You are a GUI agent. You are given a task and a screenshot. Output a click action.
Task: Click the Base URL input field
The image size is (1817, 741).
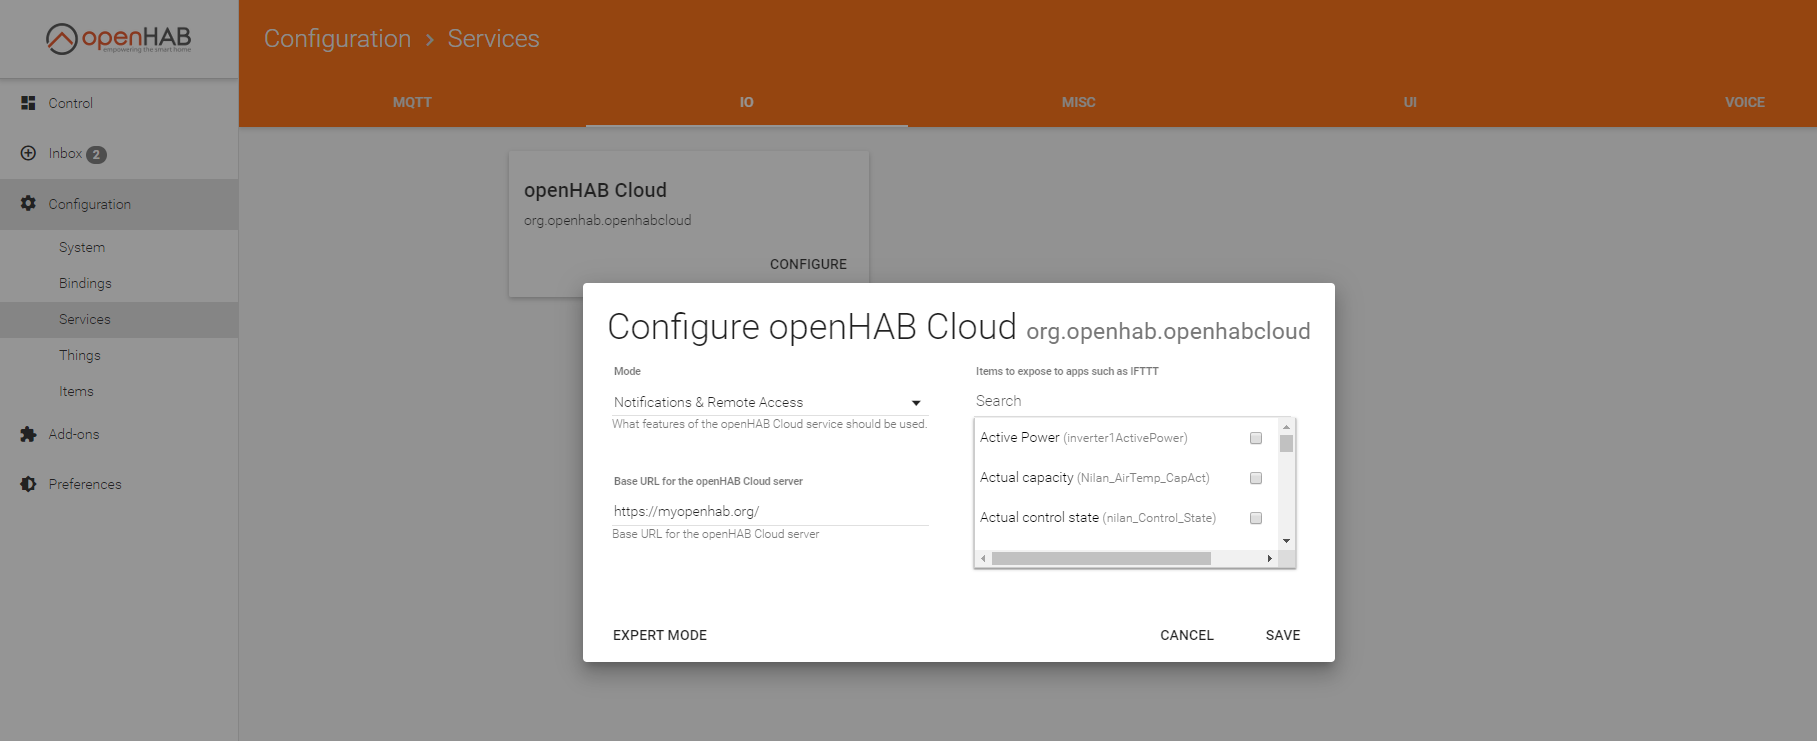768,511
